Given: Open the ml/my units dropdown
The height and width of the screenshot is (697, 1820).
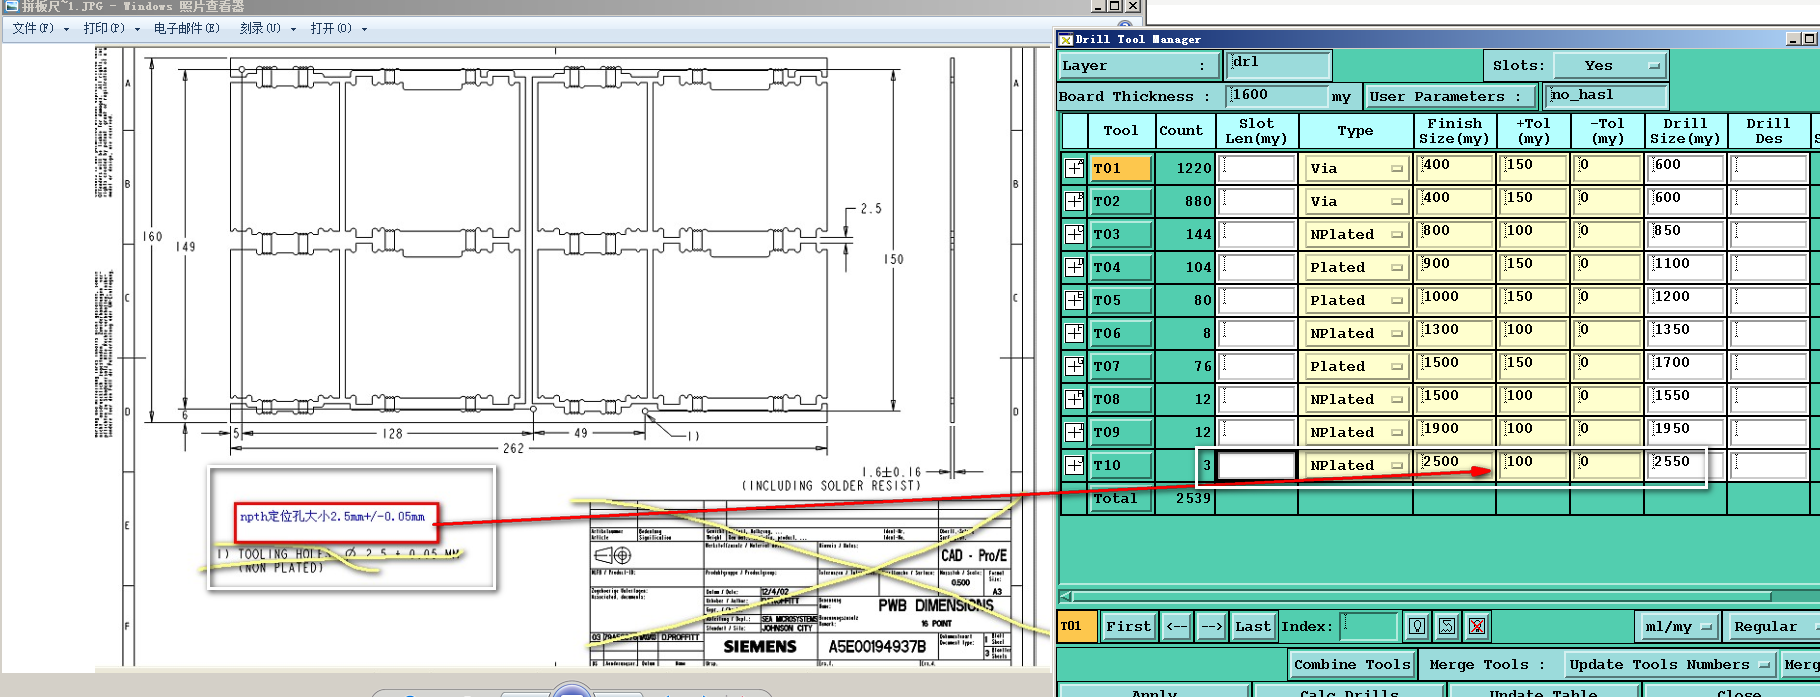Looking at the screenshot, I should (x=1677, y=627).
